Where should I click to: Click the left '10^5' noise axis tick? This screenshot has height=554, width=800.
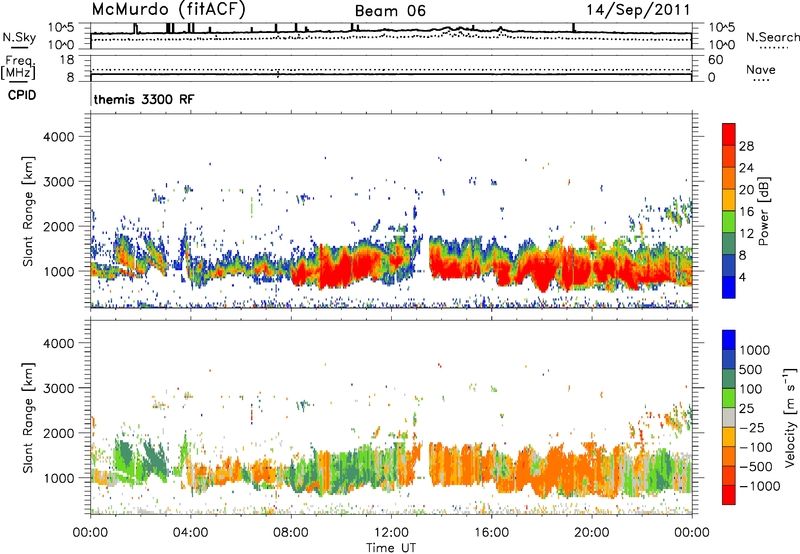pyautogui.click(x=61, y=27)
